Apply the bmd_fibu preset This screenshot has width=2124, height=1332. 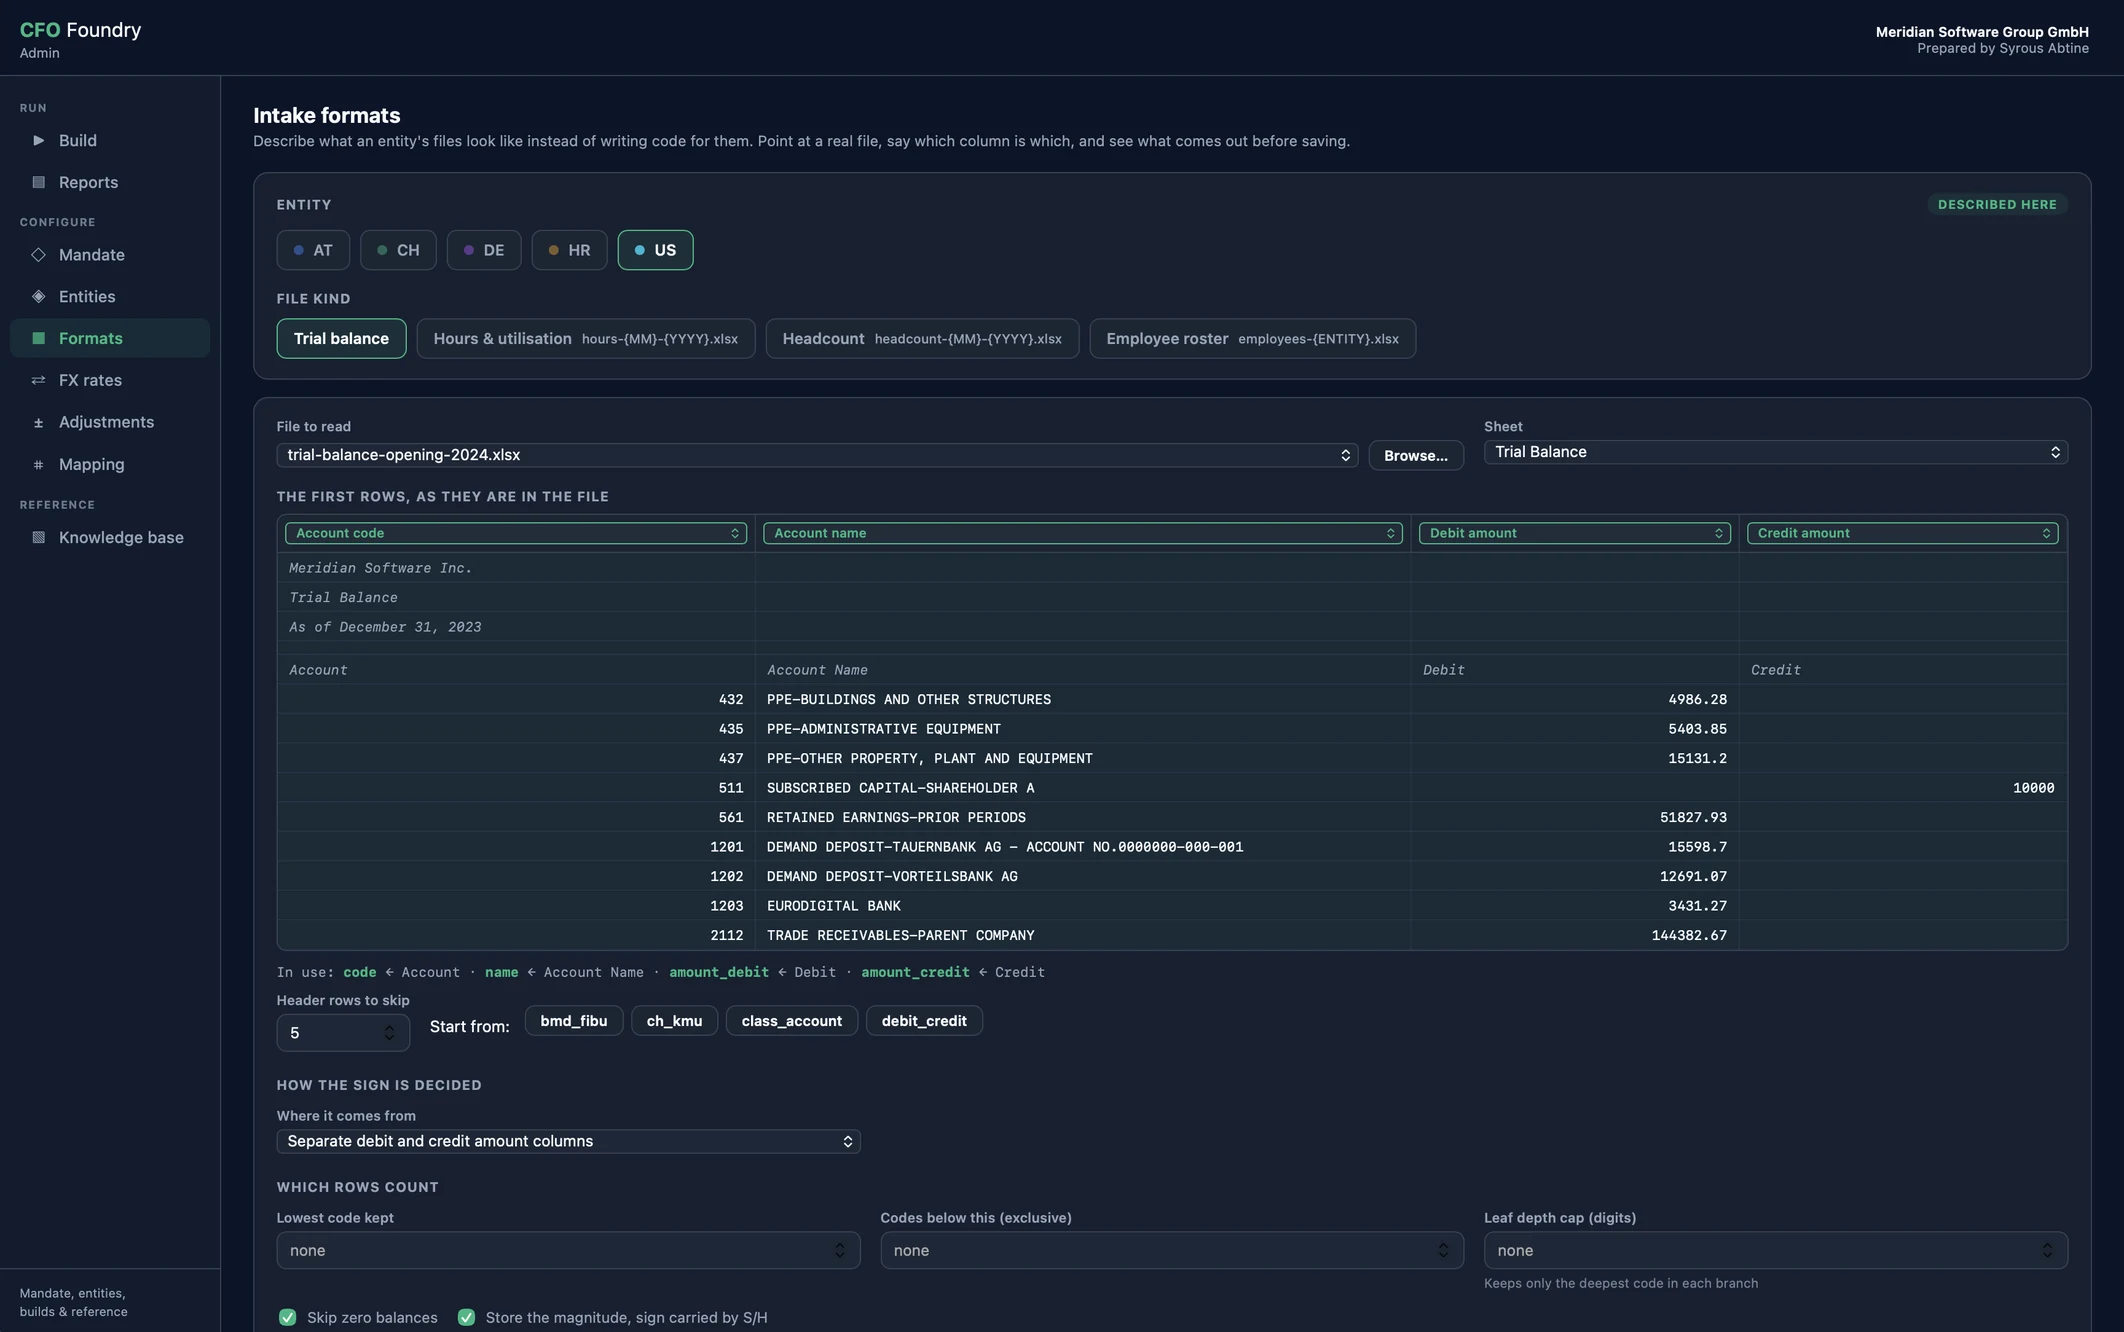[573, 1021]
